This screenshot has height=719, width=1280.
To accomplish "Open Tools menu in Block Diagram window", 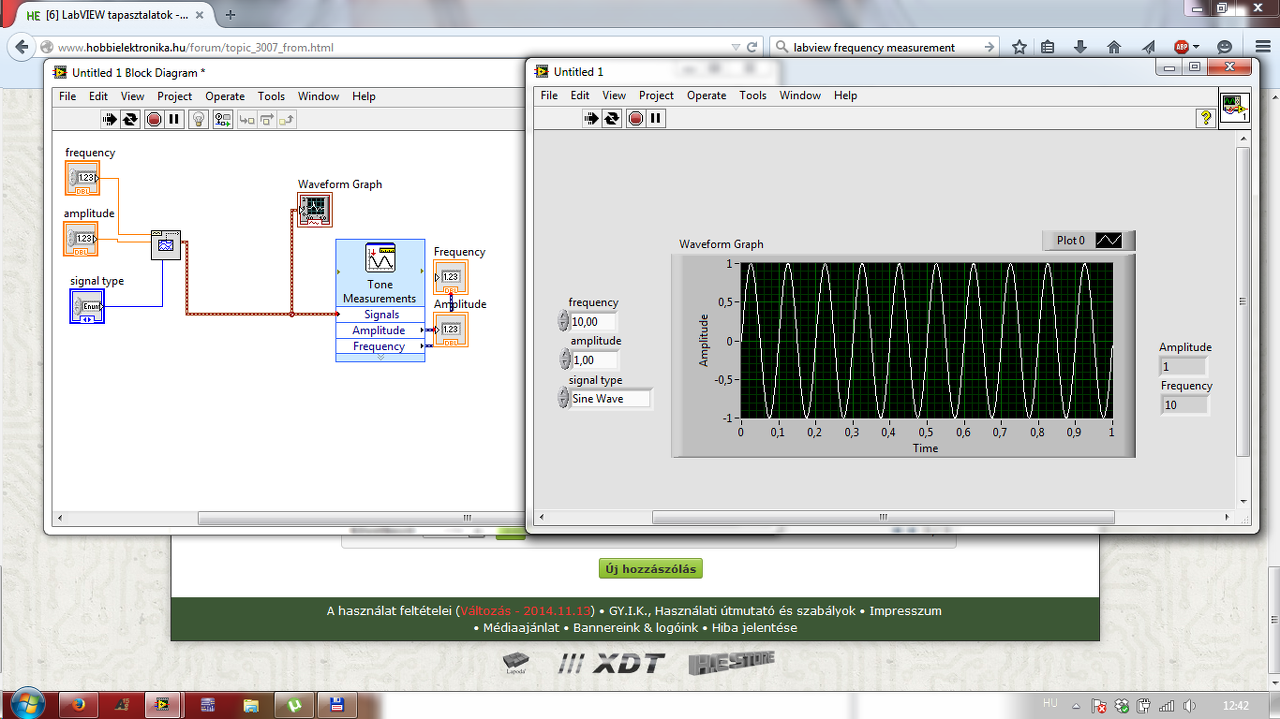I will (x=271, y=96).
